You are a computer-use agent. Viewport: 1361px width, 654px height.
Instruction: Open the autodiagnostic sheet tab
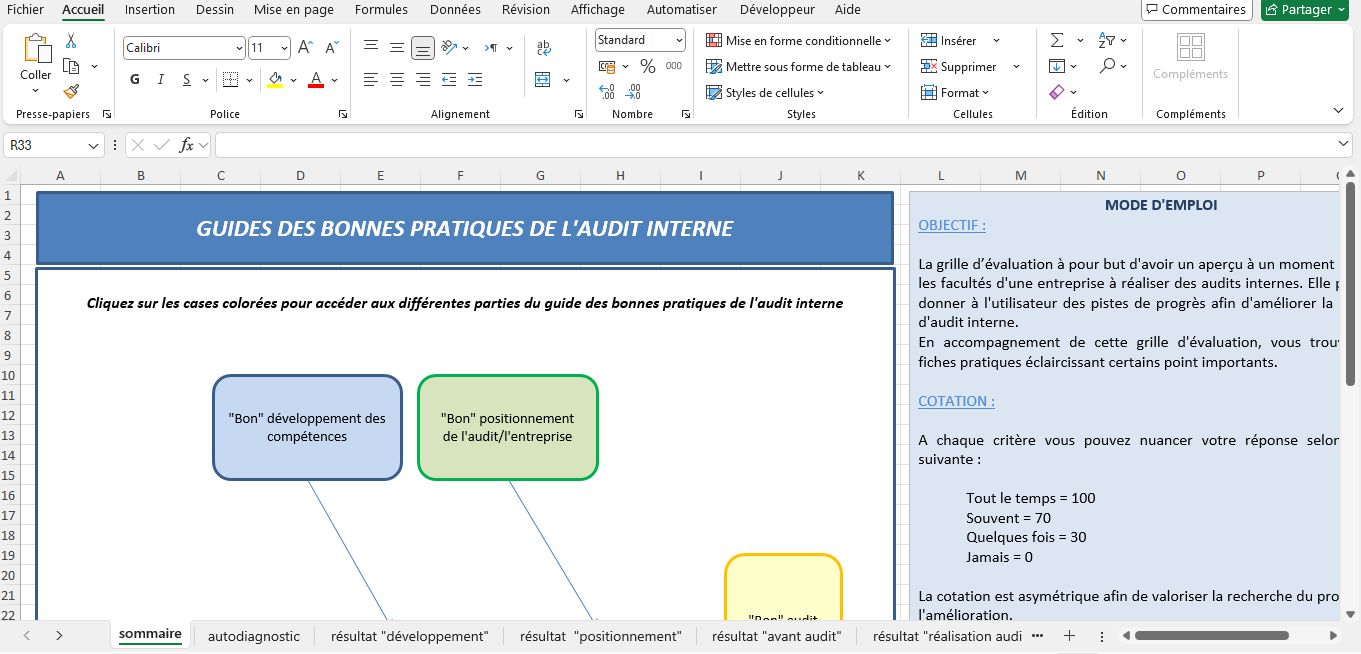click(x=252, y=635)
